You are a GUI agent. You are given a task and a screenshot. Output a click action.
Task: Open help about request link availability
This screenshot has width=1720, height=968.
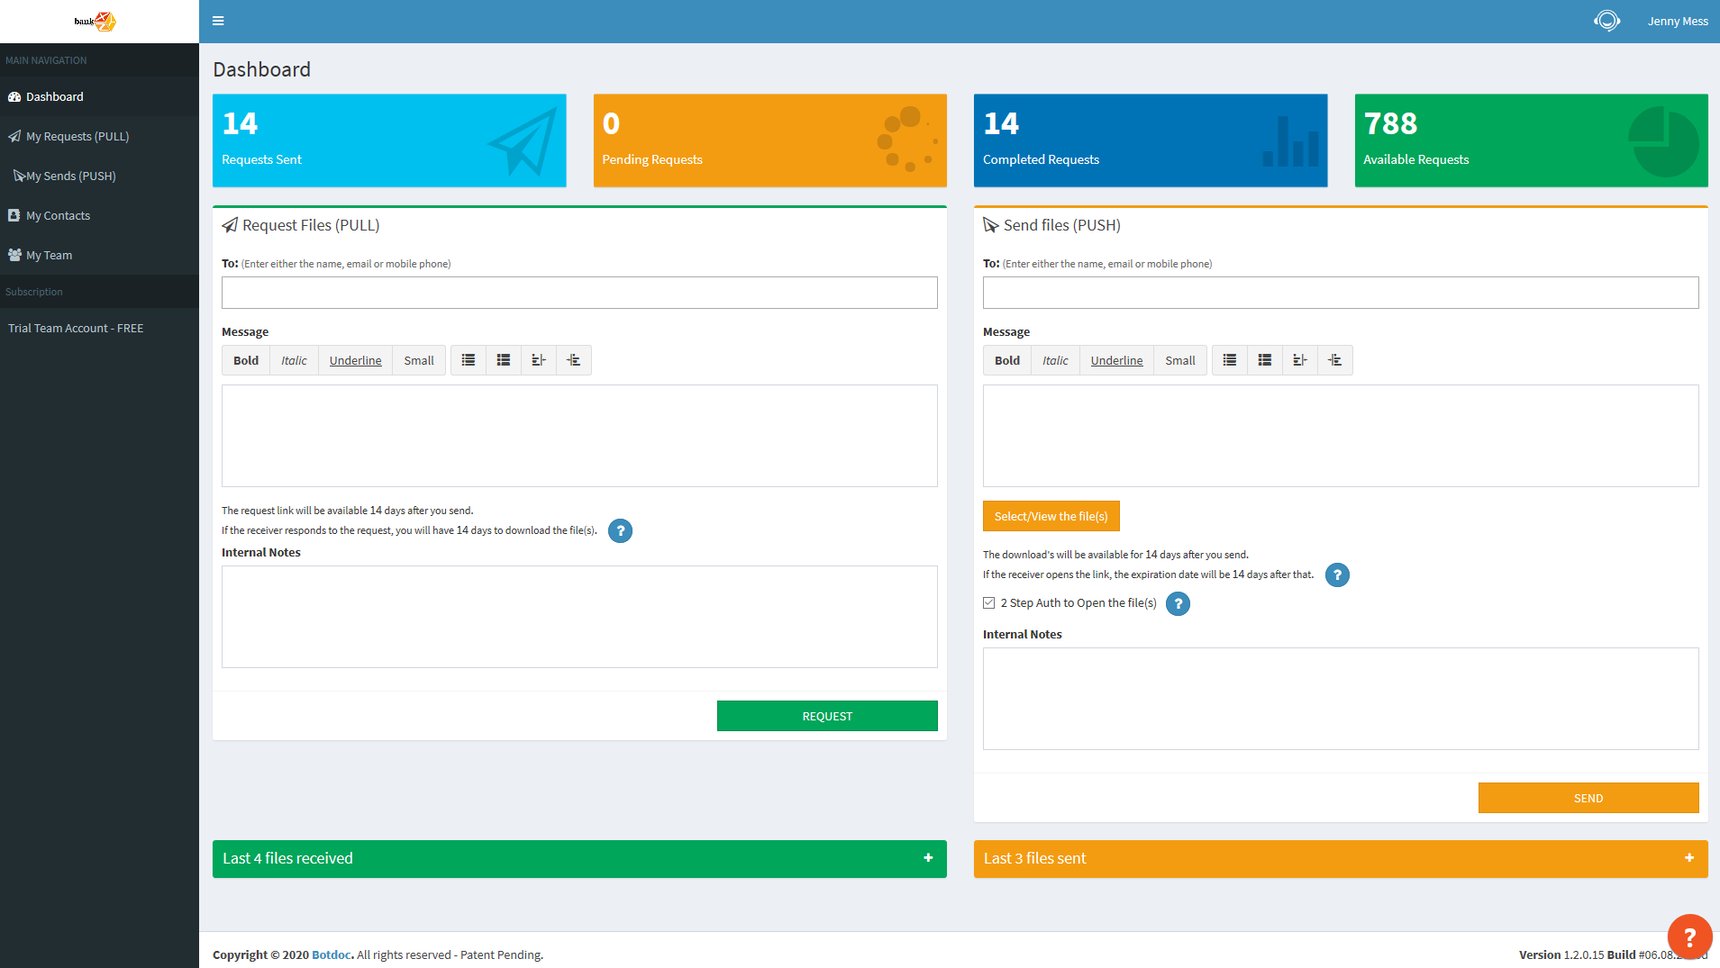(620, 531)
